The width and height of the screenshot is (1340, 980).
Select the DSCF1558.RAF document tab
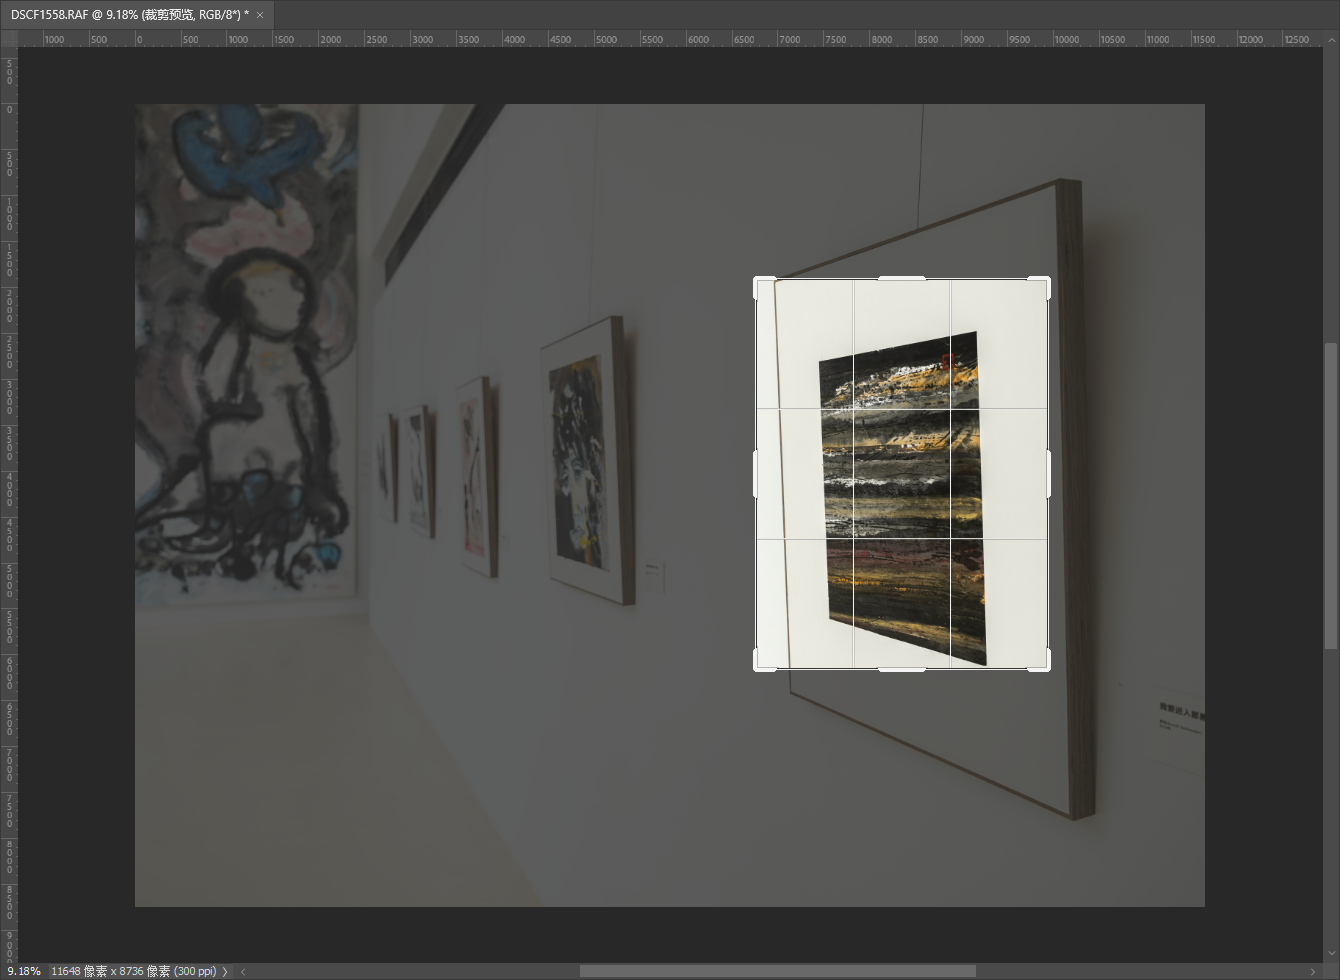tap(136, 15)
